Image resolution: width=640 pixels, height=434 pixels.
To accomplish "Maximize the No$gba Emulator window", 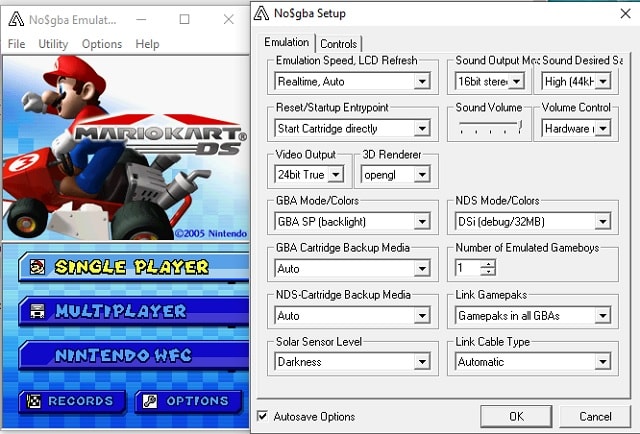I will pos(184,19).
